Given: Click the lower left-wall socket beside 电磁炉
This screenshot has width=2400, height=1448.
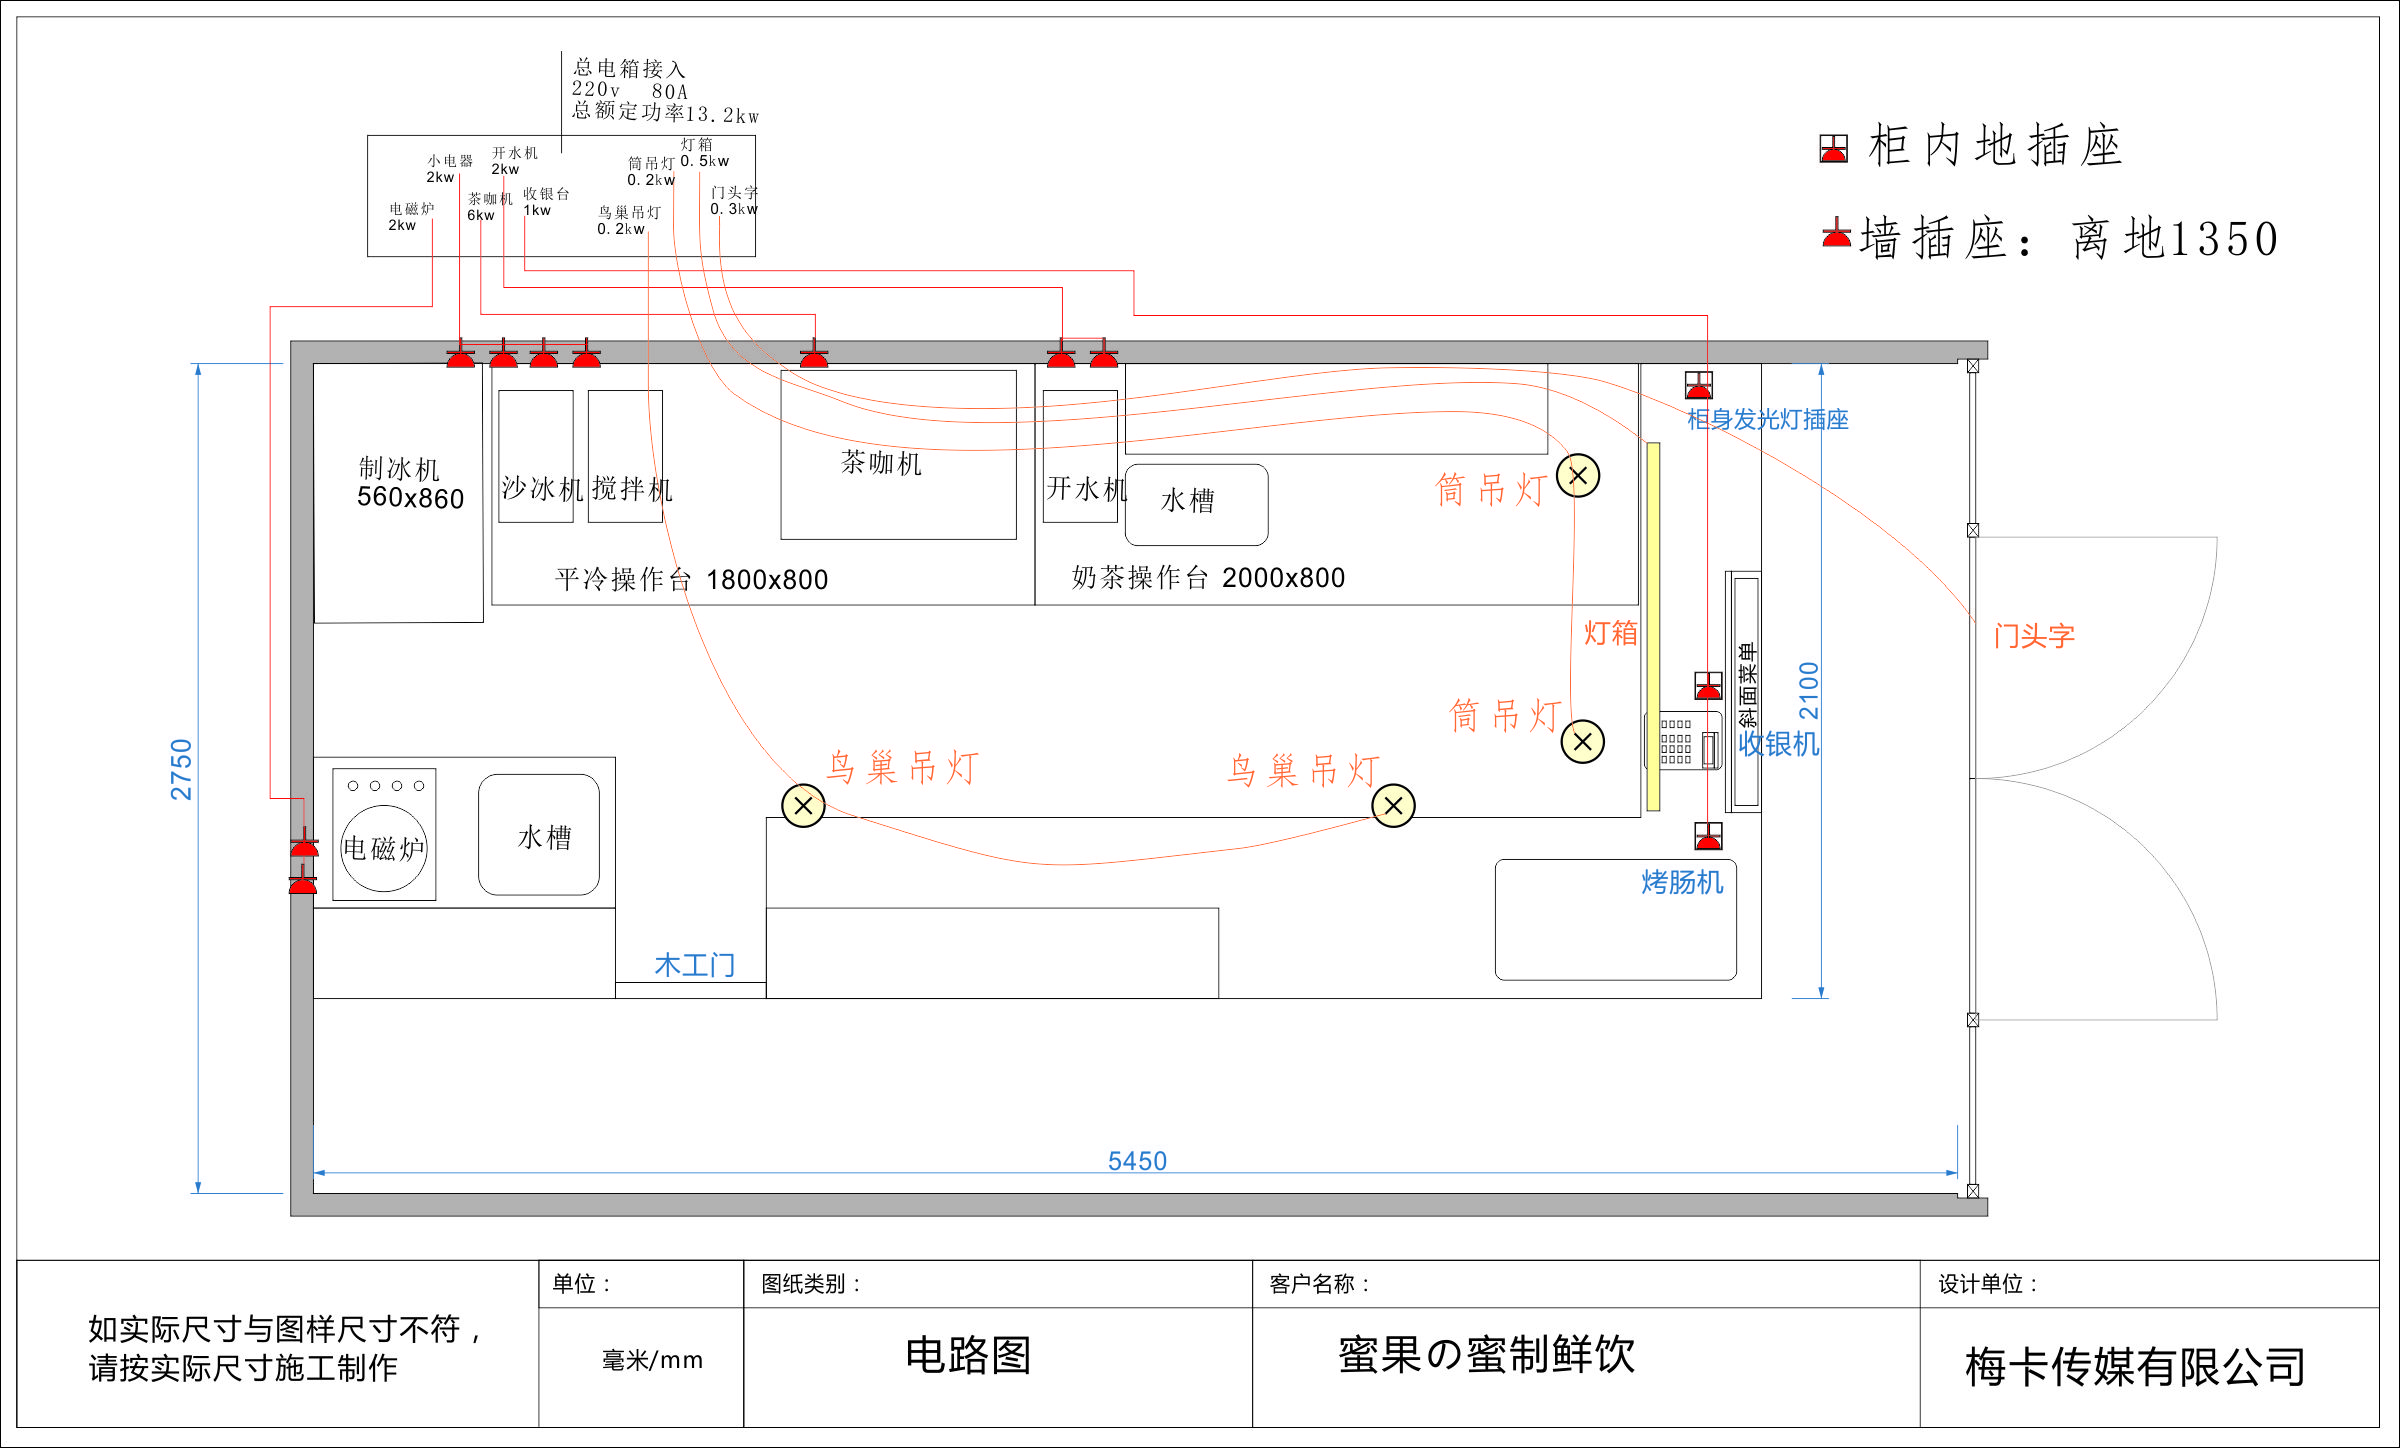Looking at the screenshot, I should click(x=302, y=880).
